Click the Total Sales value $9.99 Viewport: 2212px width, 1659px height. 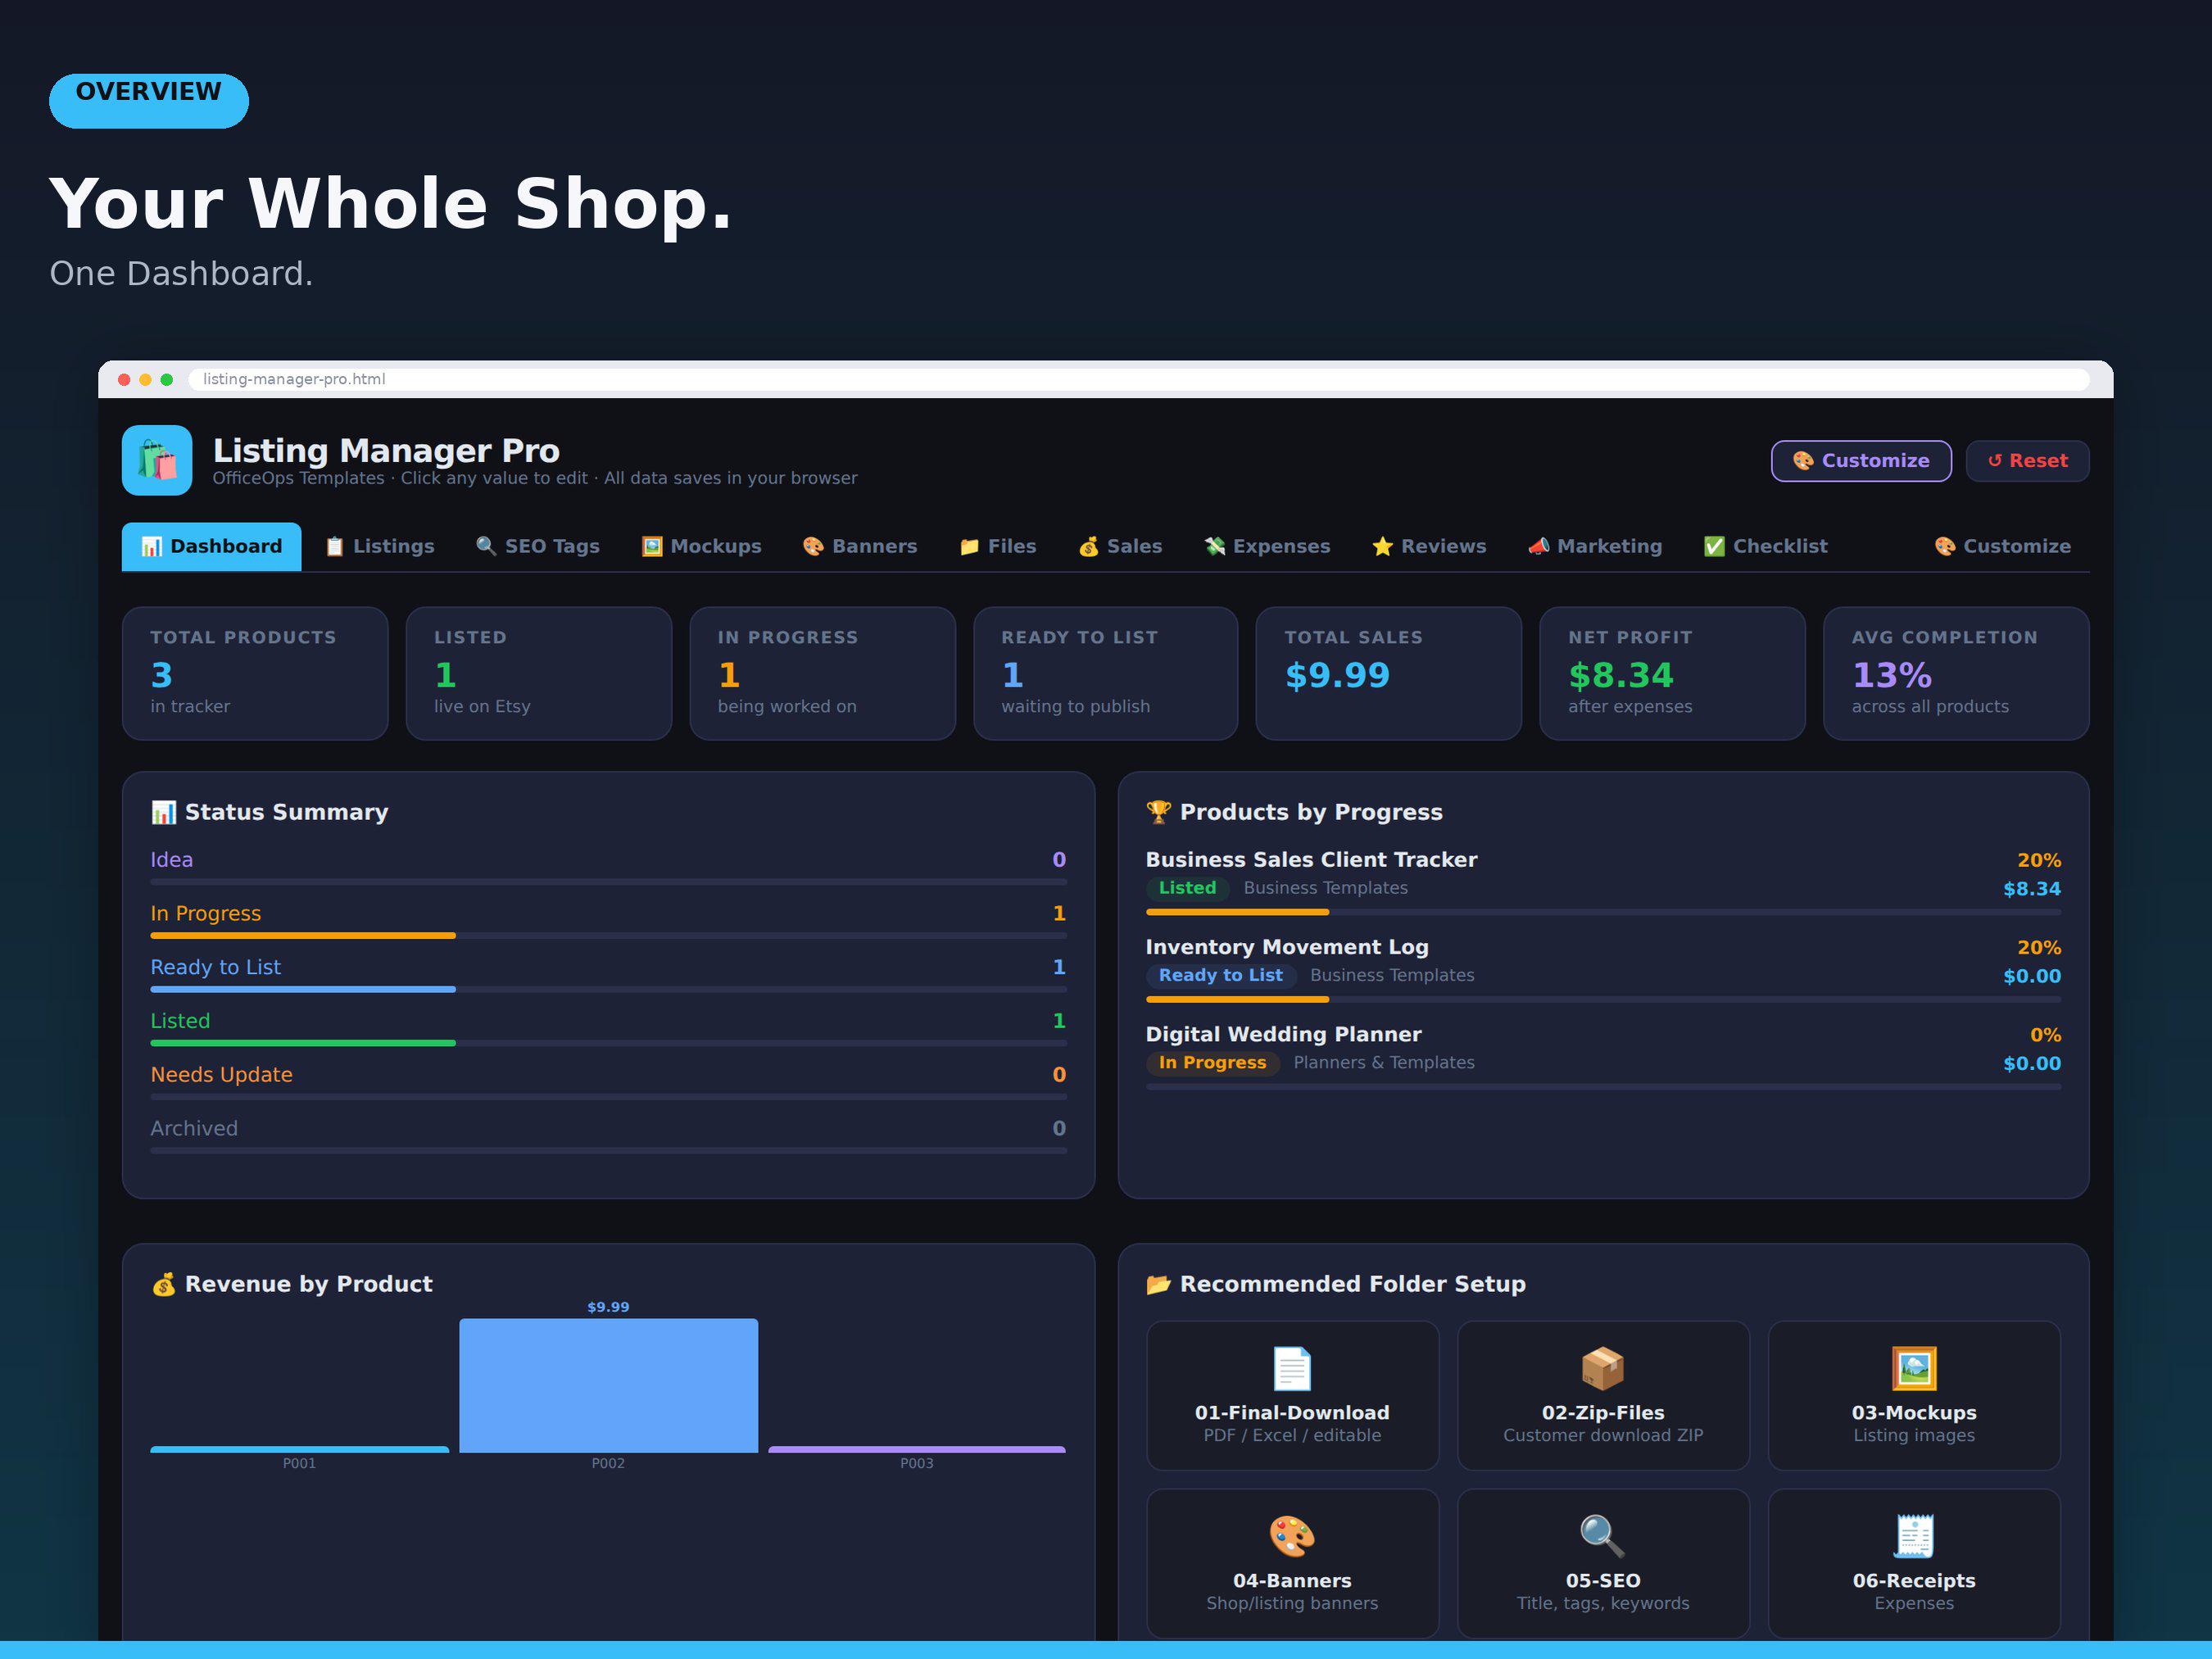tap(1337, 675)
